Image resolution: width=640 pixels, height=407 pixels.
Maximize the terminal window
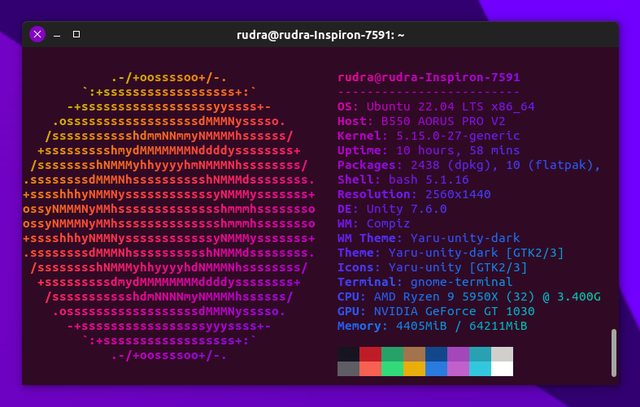(x=76, y=34)
